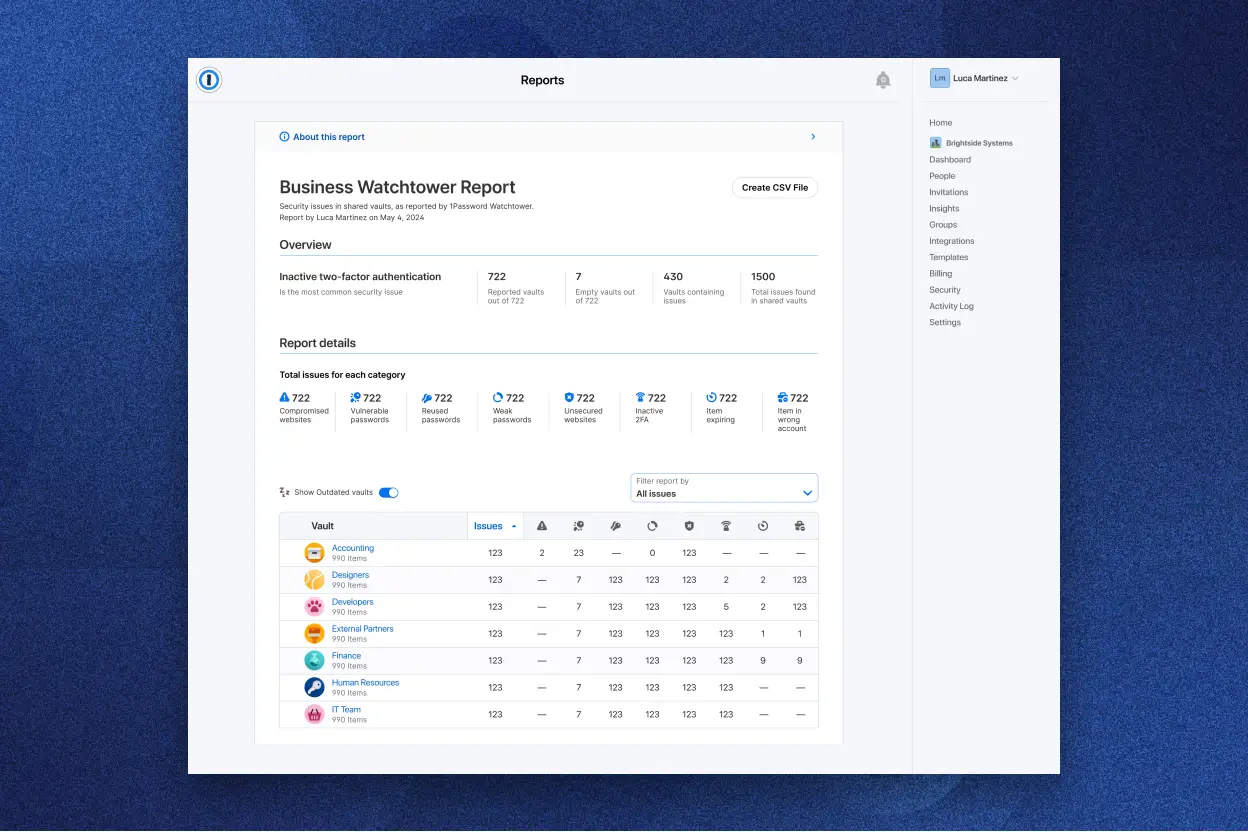Click the About this report info icon

[x=284, y=137]
